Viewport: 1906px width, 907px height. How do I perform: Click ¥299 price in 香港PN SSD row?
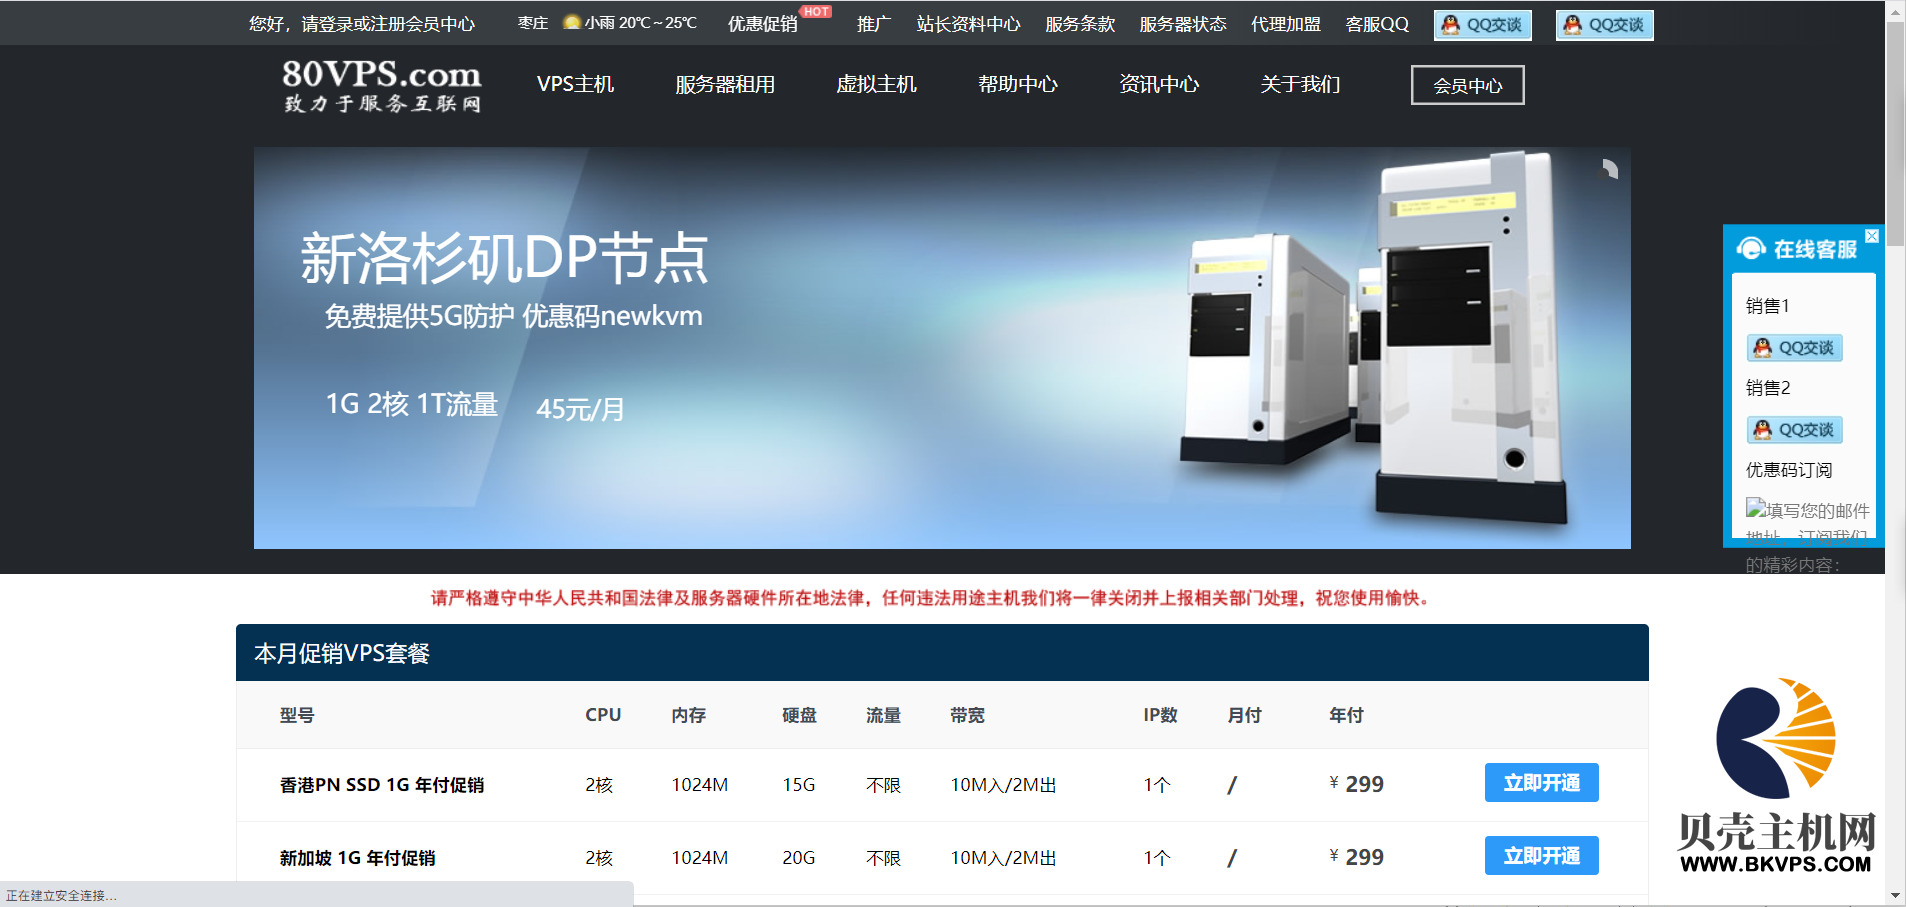tap(1356, 784)
